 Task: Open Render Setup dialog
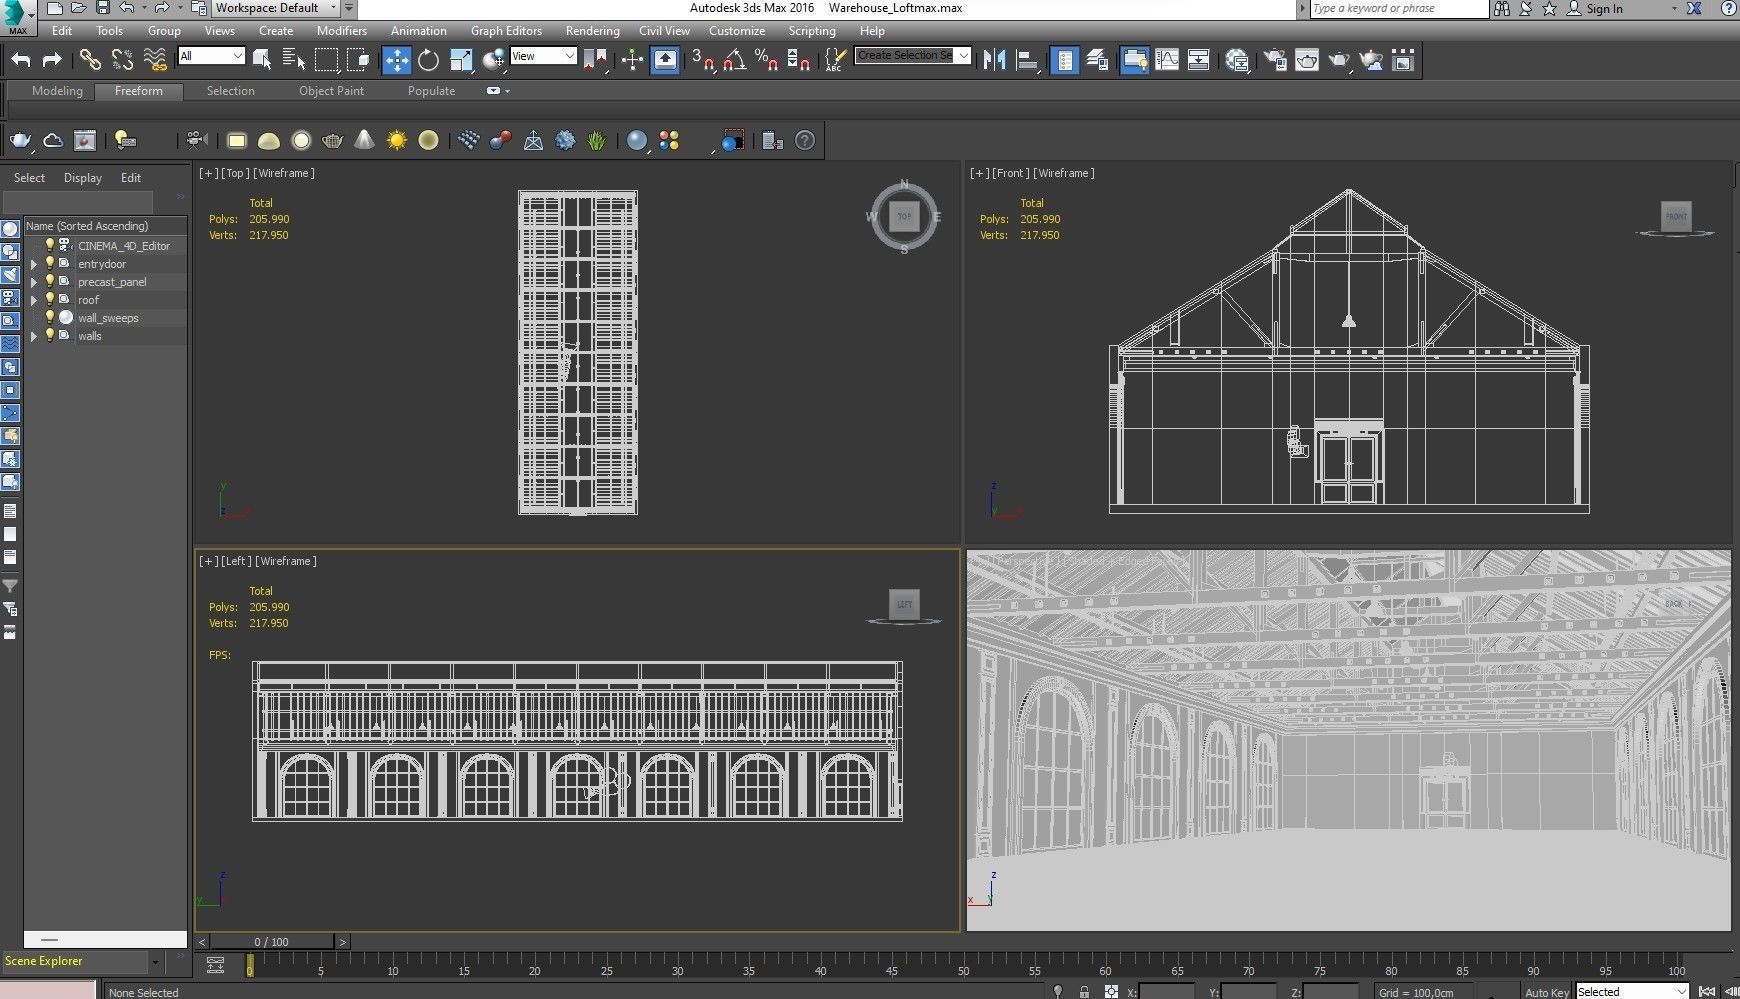1275,60
